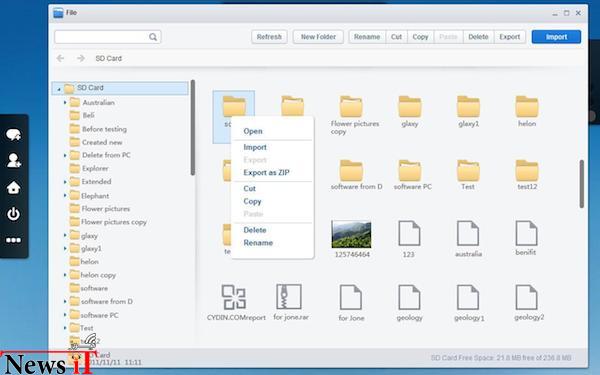Select the australia file icon
This screenshot has width=600, height=375.
click(x=468, y=233)
